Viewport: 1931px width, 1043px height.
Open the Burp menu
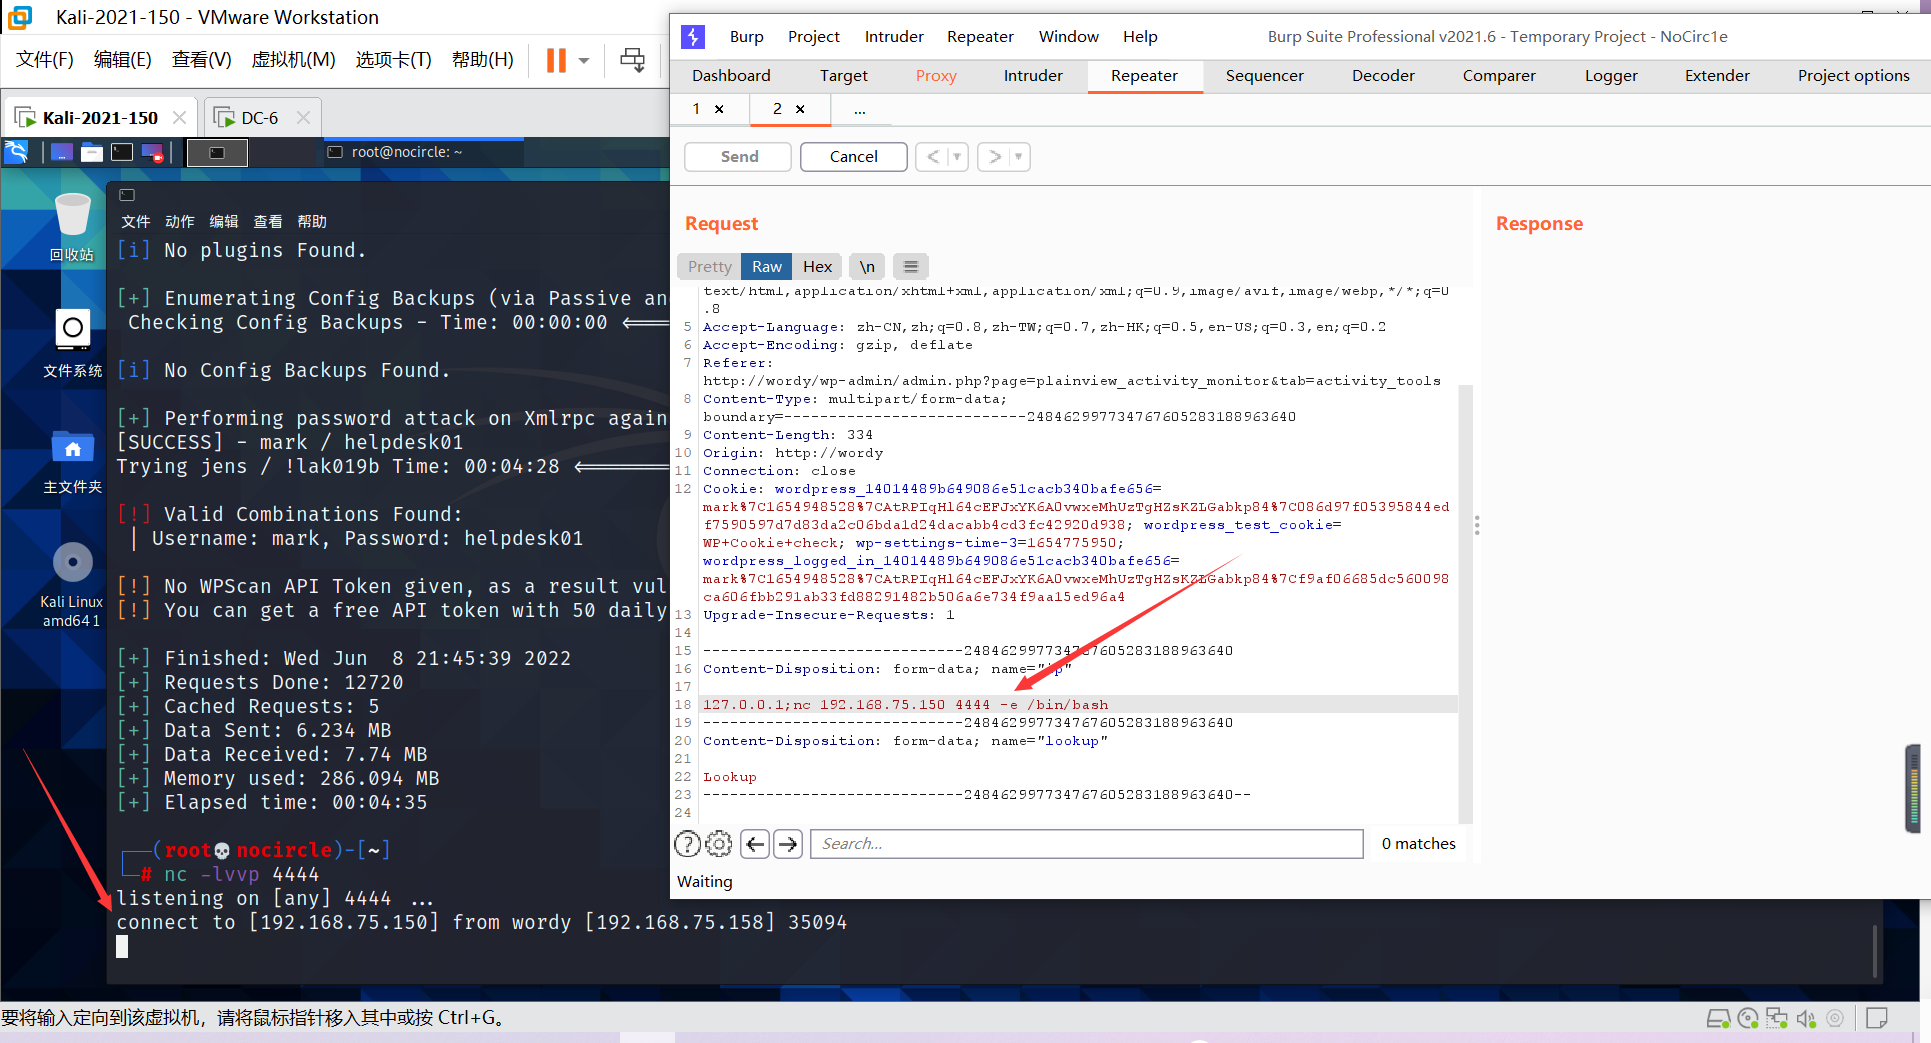coord(746,37)
